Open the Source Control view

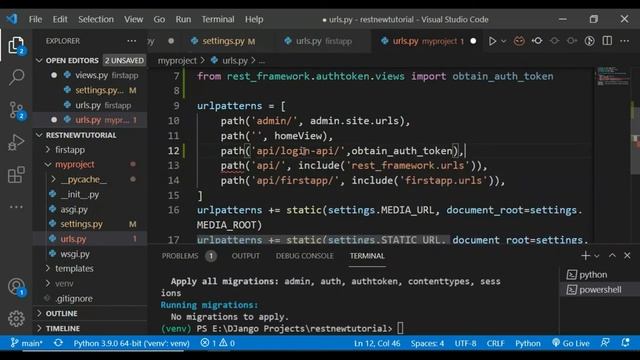(17, 110)
